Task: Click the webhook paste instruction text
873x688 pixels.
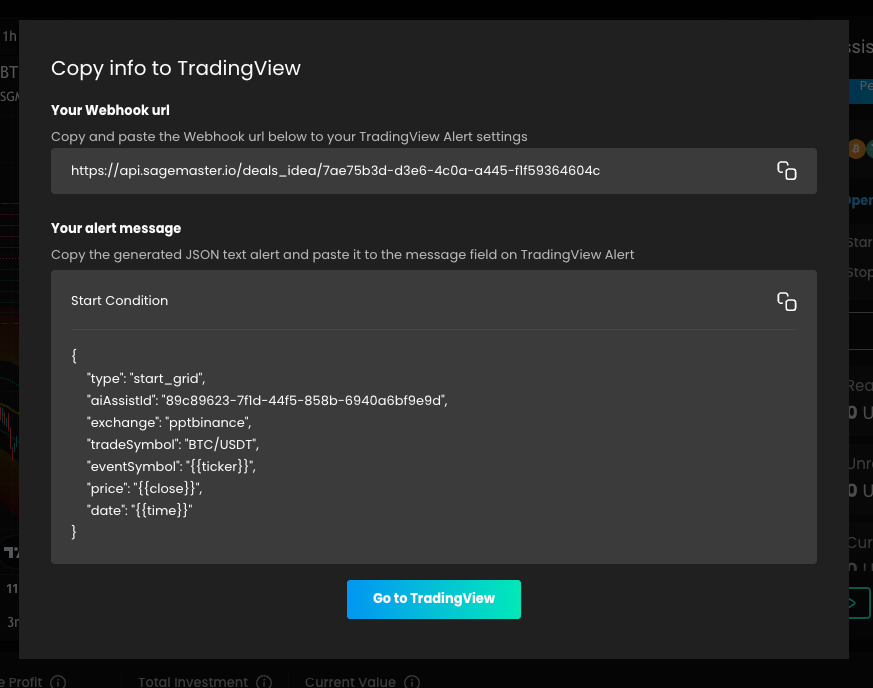Action: click(x=289, y=136)
